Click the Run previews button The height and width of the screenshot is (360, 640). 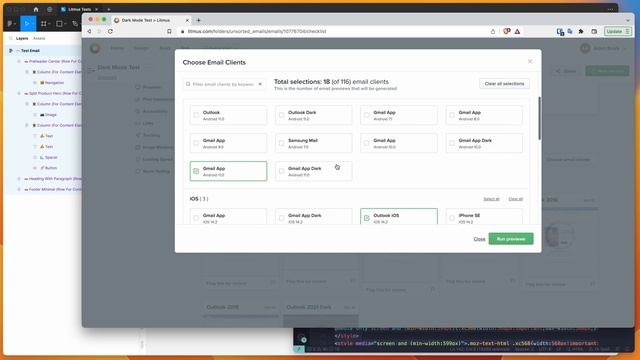tap(511, 239)
